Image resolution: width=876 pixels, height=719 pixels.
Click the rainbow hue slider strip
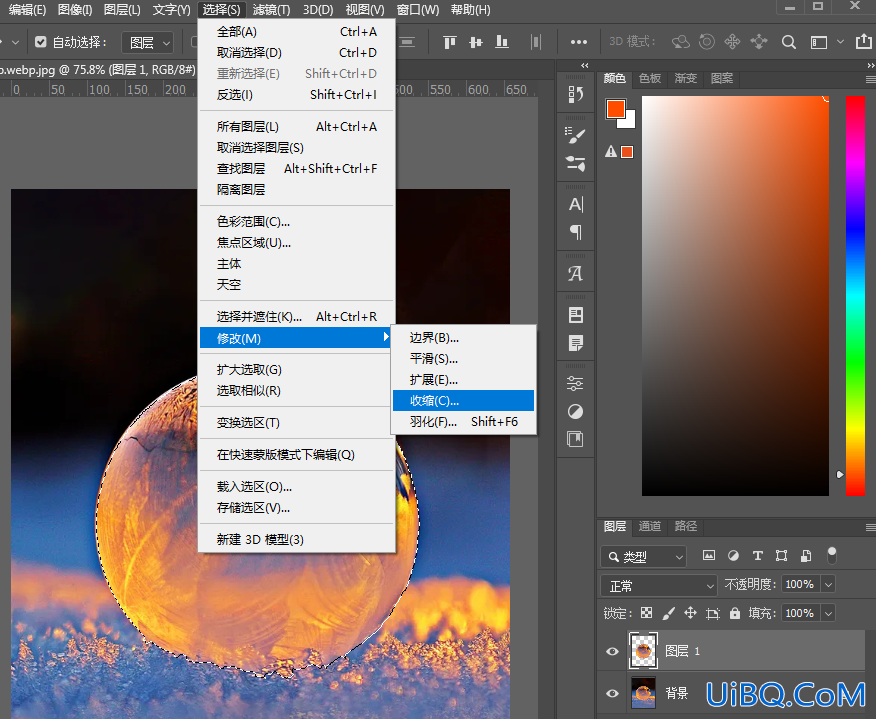click(855, 296)
